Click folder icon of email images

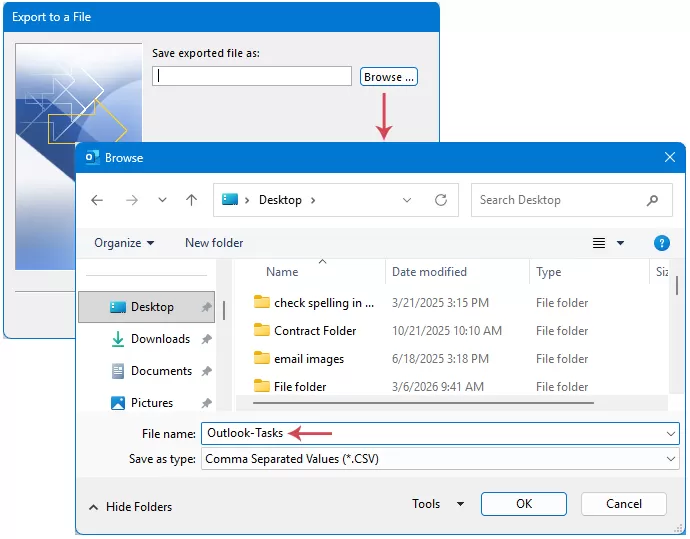[261, 358]
